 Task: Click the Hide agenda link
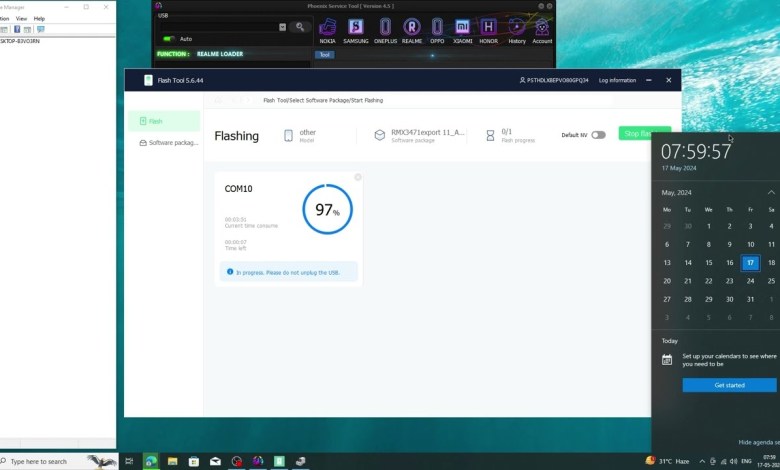point(759,442)
